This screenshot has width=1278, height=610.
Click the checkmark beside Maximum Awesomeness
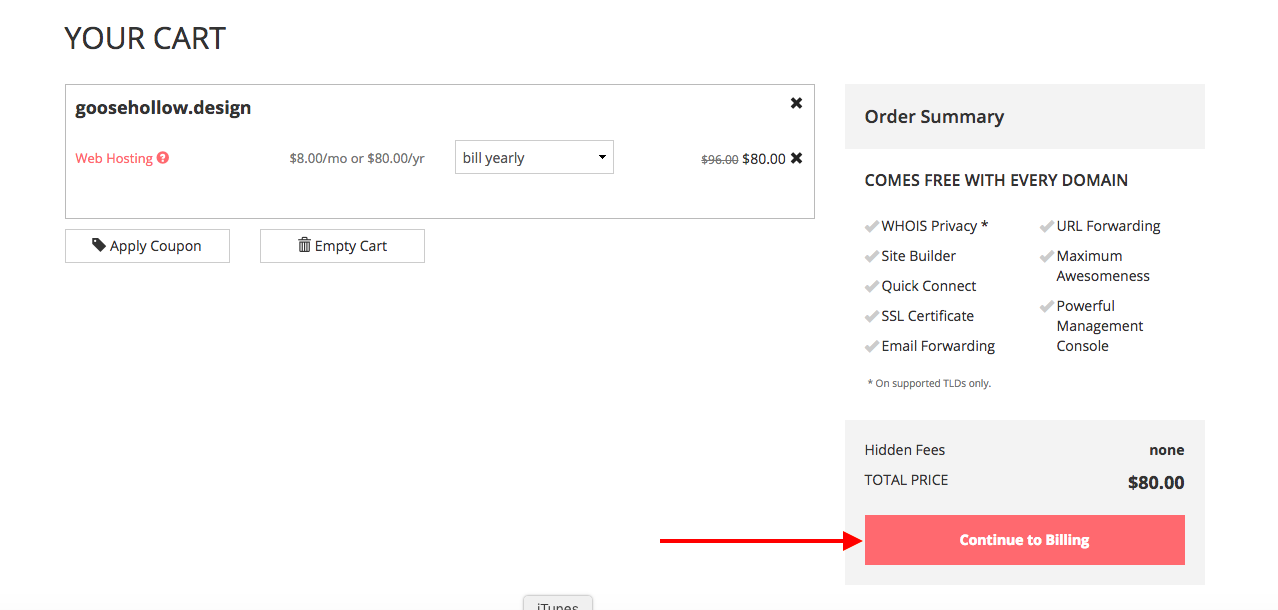click(1047, 257)
